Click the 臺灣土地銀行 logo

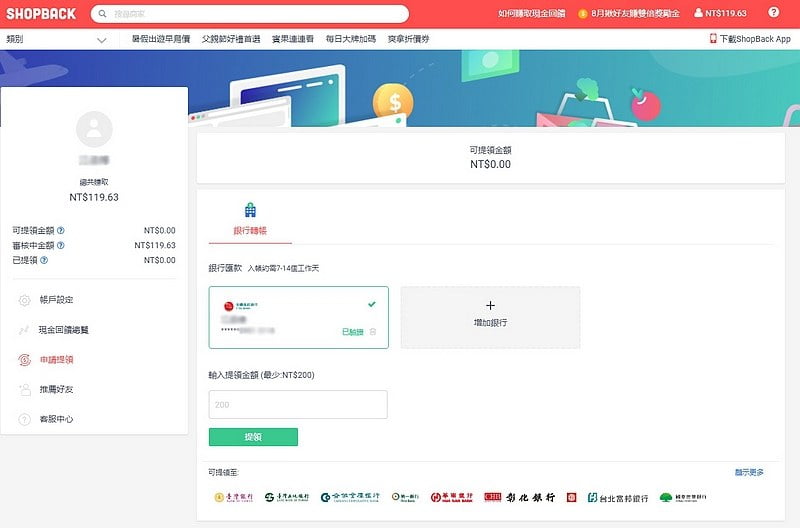pos(287,497)
